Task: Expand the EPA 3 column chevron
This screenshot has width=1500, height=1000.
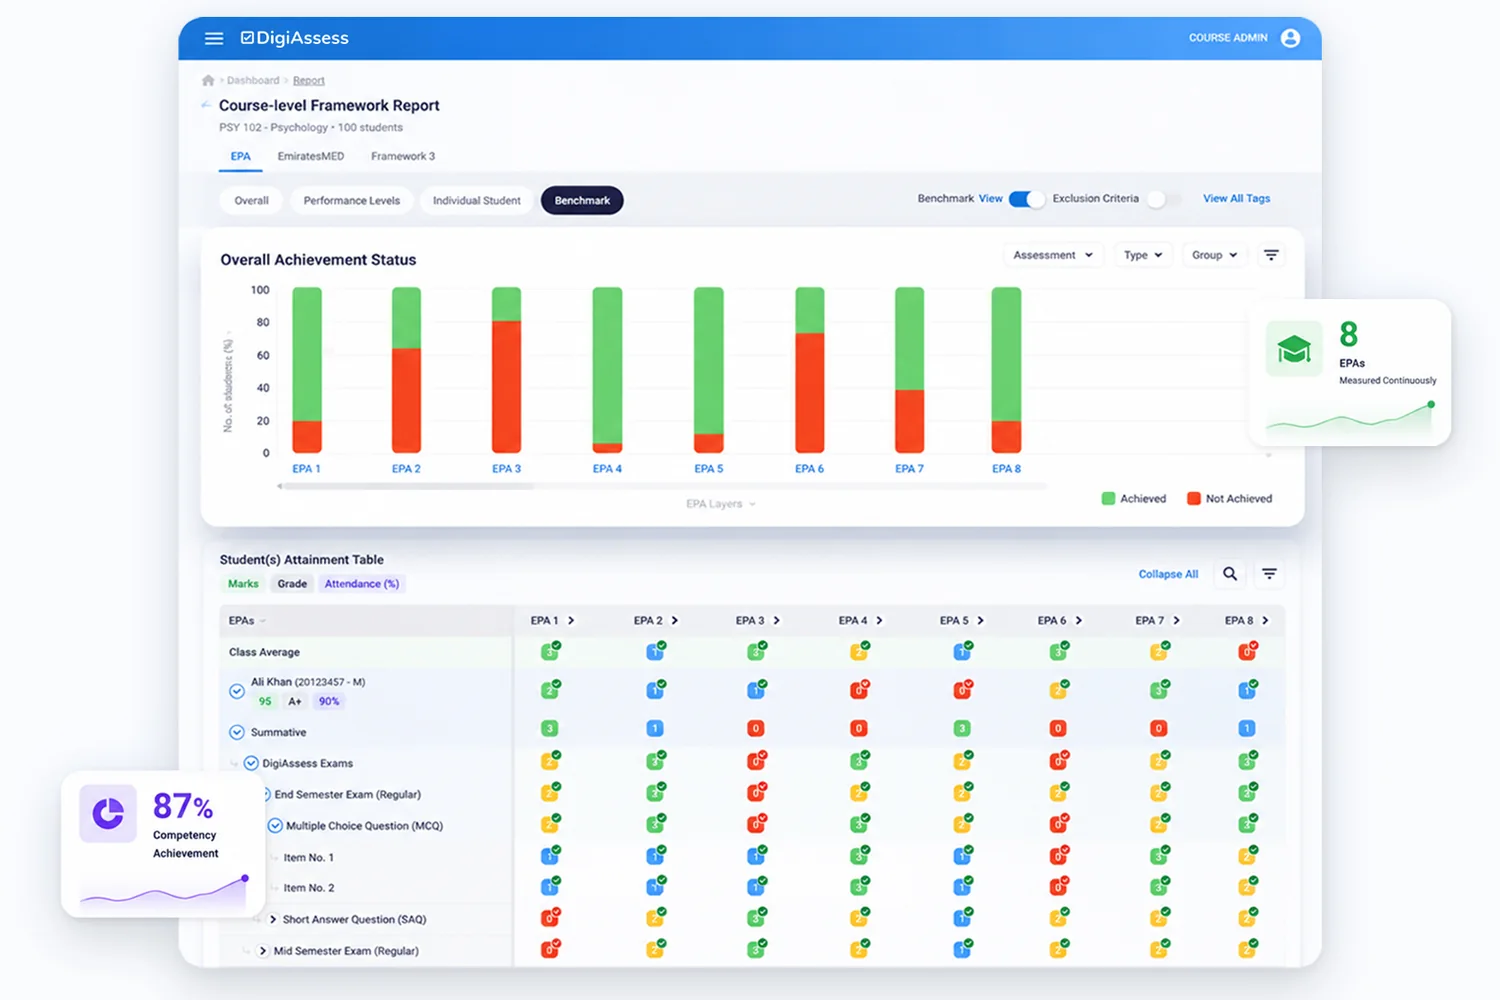Action: pyautogui.click(x=777, y=620)
